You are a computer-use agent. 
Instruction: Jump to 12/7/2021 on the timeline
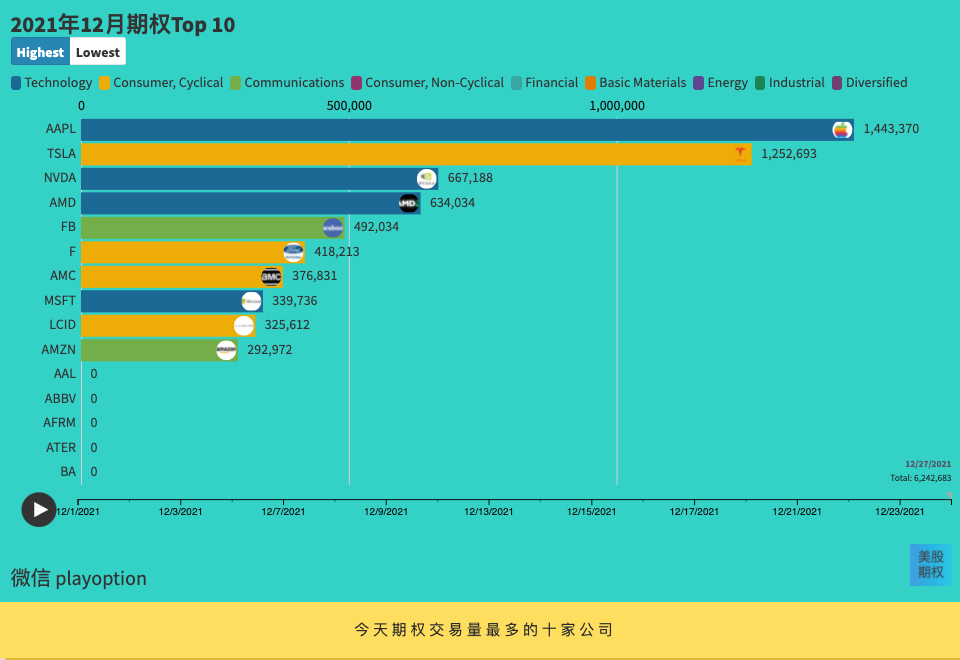tap(283, 511)
